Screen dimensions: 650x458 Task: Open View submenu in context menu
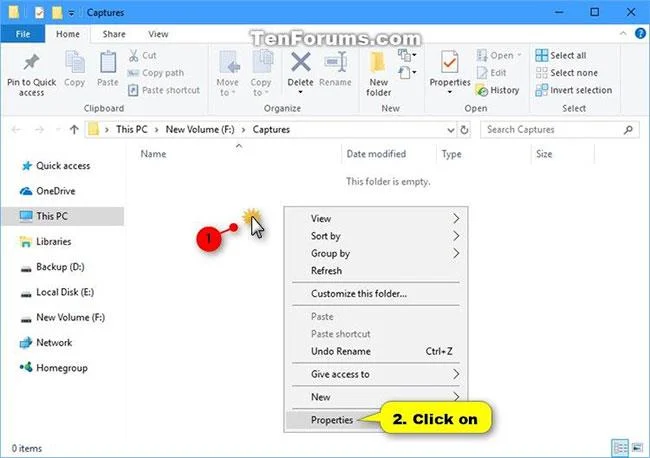[376, 218]
